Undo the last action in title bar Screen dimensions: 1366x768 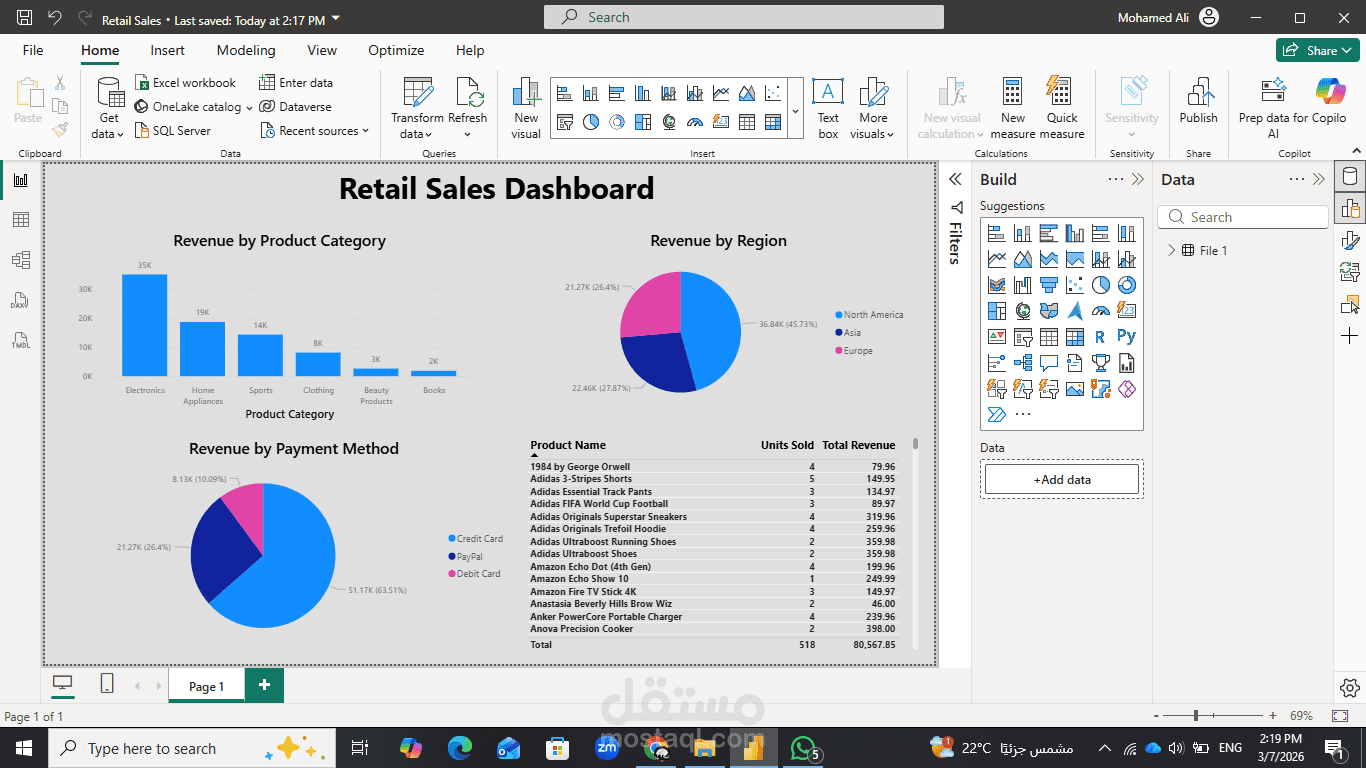click(55, 18)
